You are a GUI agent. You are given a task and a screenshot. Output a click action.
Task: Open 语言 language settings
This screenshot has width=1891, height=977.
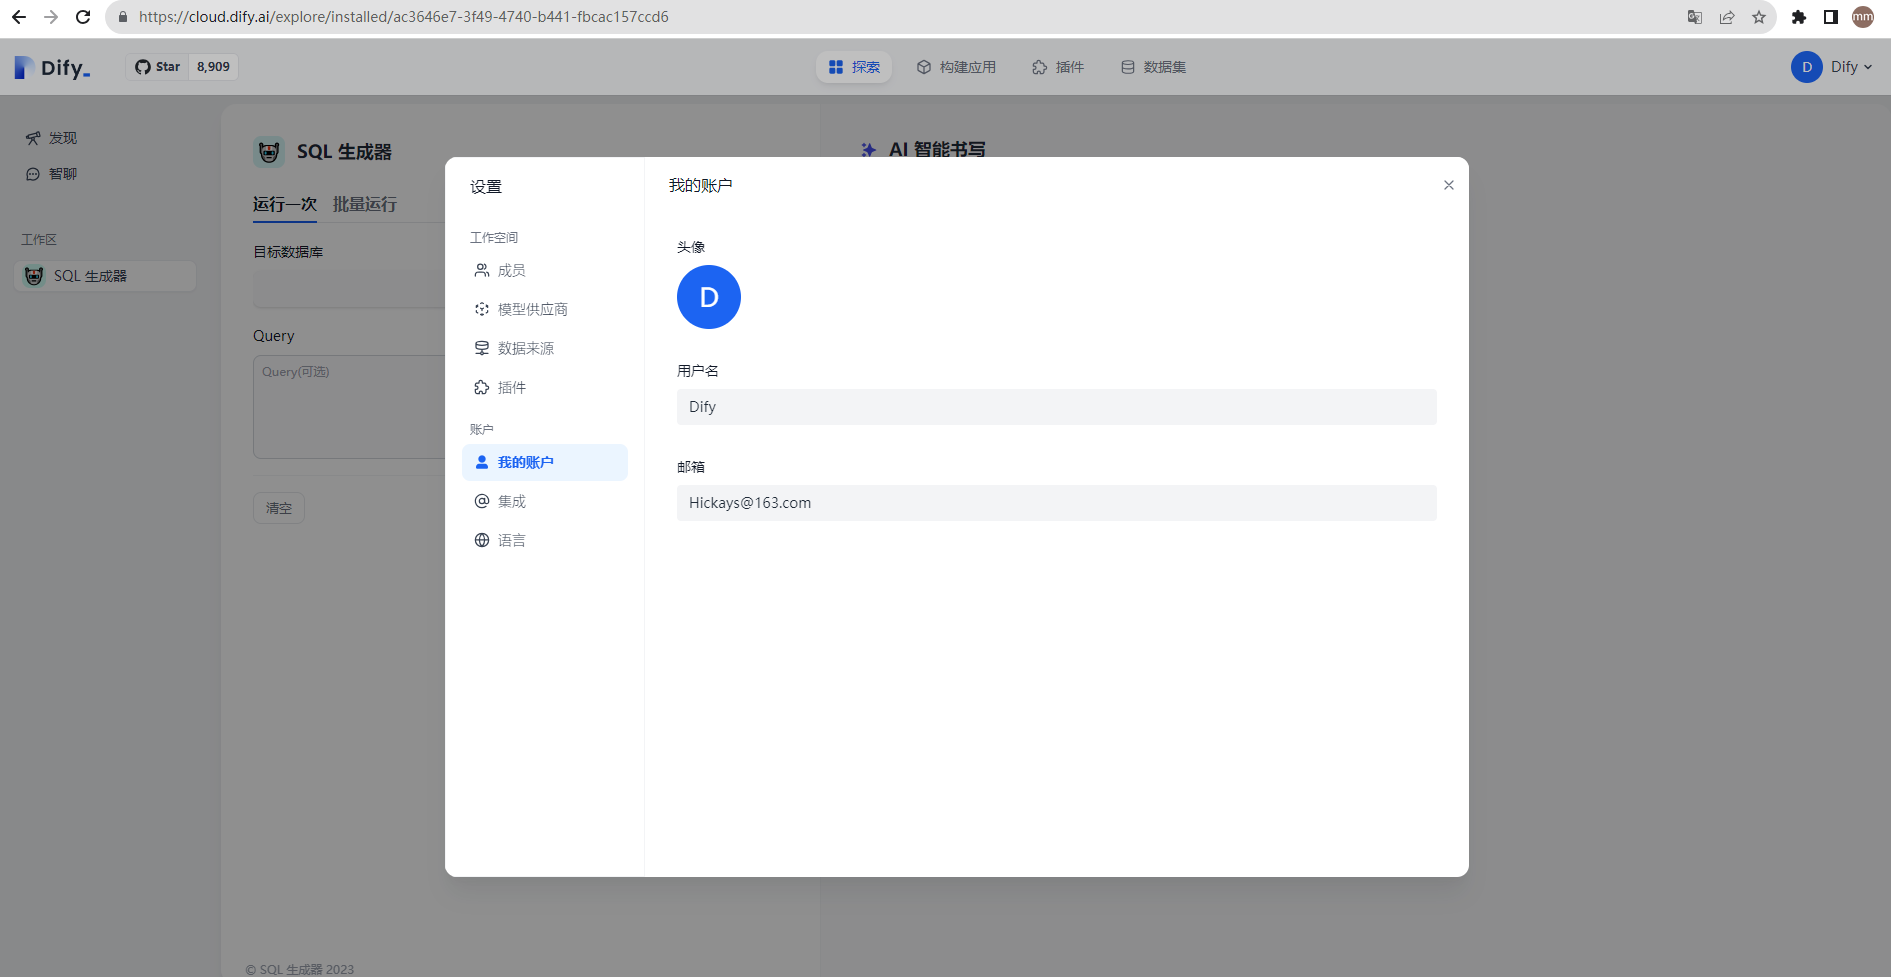coord(544,541)
